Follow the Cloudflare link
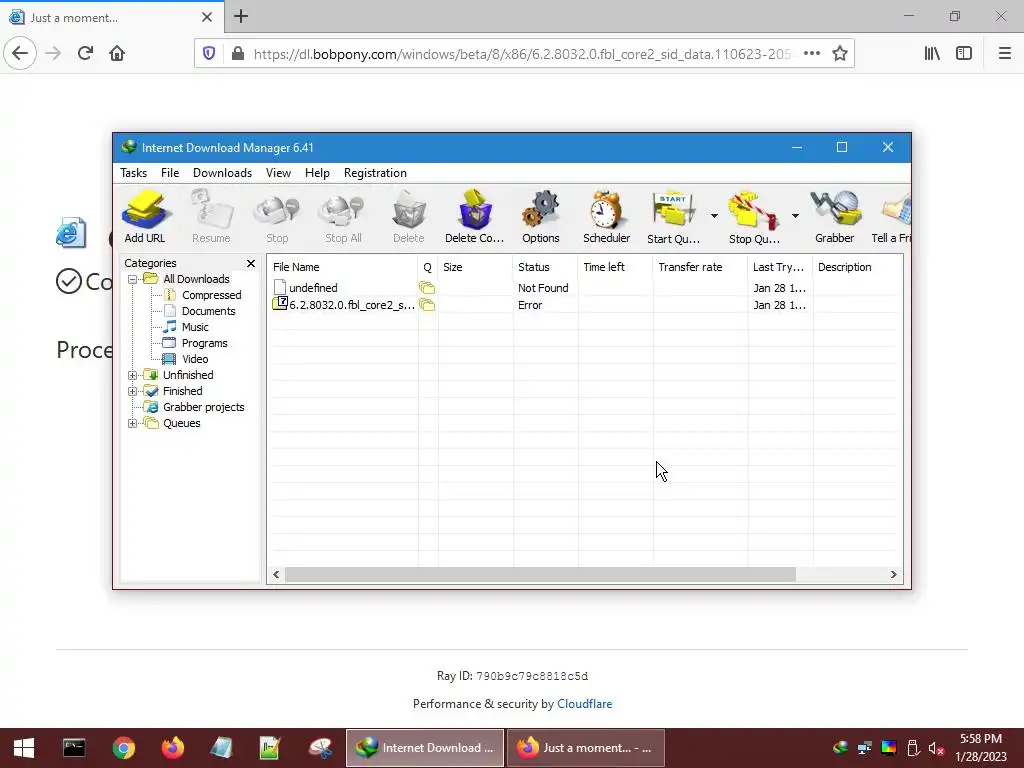 tap(584, 704)
